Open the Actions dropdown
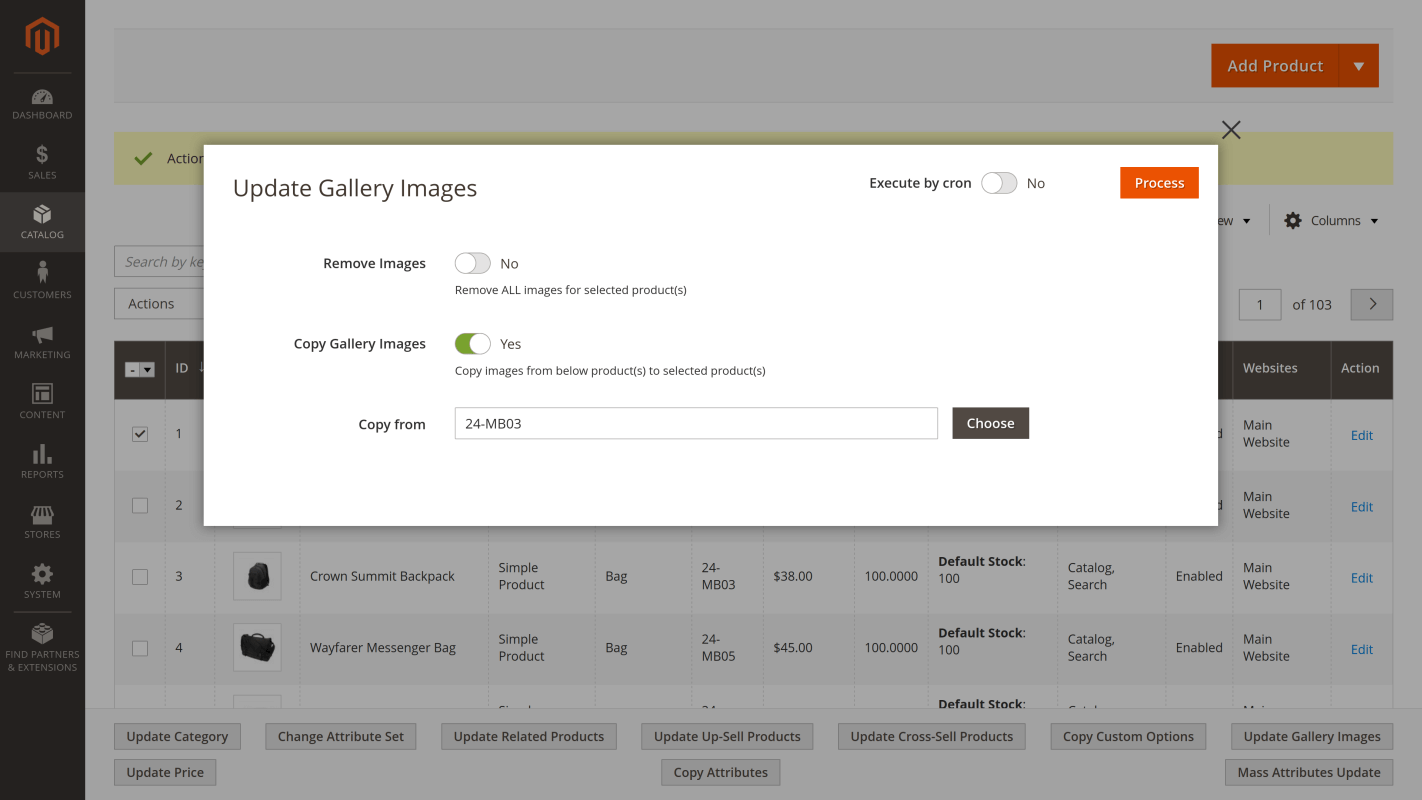1422x800 pixels. pos(160,304)
